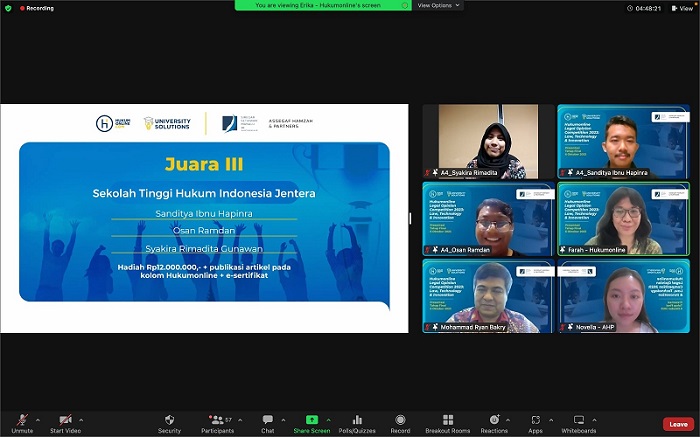Expand the arrow beside Chat
The width and height of the screenshot is (700, 437).
coord(283,420)
